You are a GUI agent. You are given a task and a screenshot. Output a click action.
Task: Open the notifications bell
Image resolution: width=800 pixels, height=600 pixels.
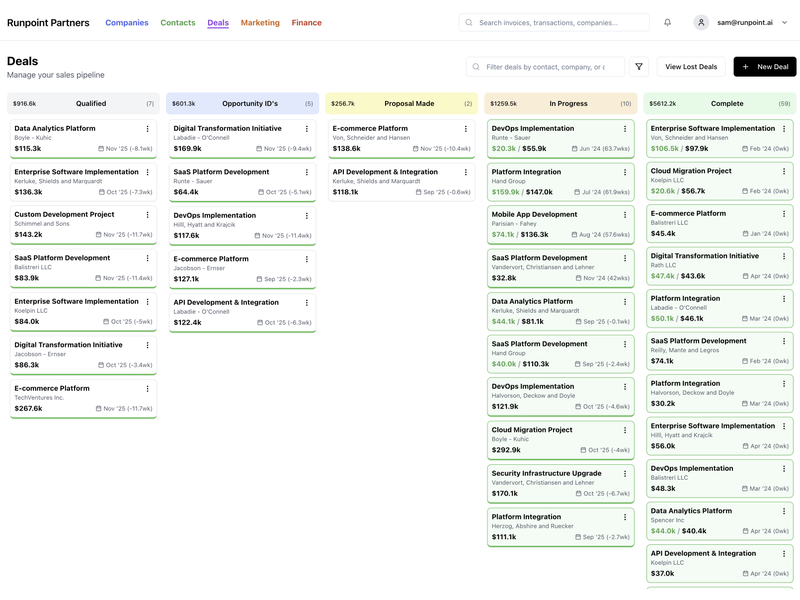(x=667, y=22)
